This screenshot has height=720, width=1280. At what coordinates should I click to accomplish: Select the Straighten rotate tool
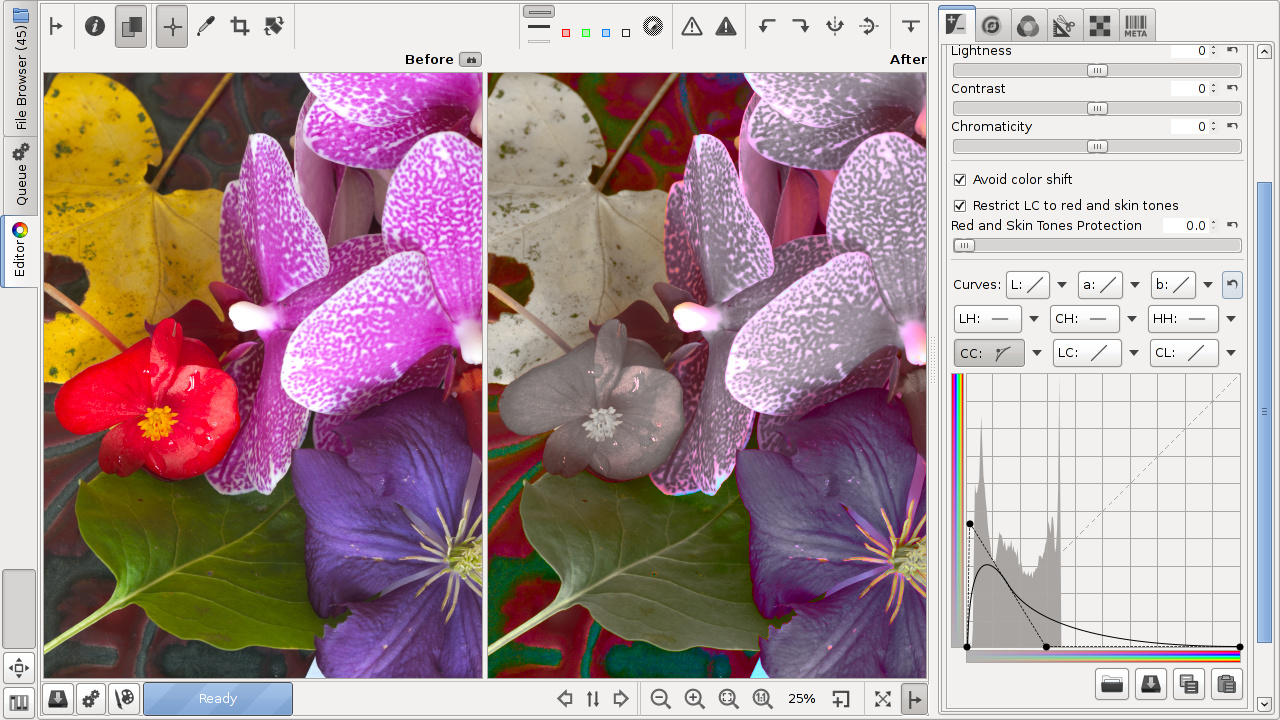(274, 27)
